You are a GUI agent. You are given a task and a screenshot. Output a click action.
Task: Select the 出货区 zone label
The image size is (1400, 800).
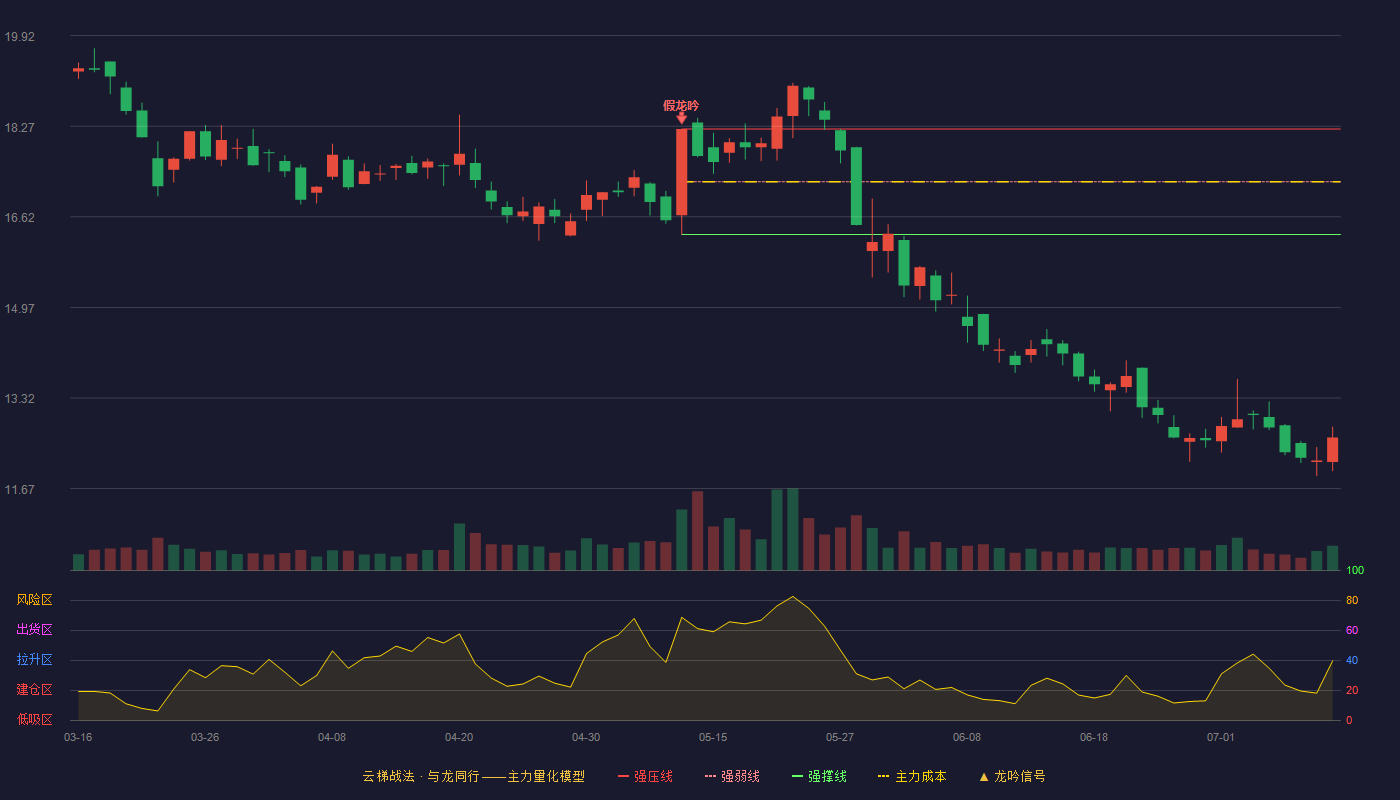click(x=34, y=630)
